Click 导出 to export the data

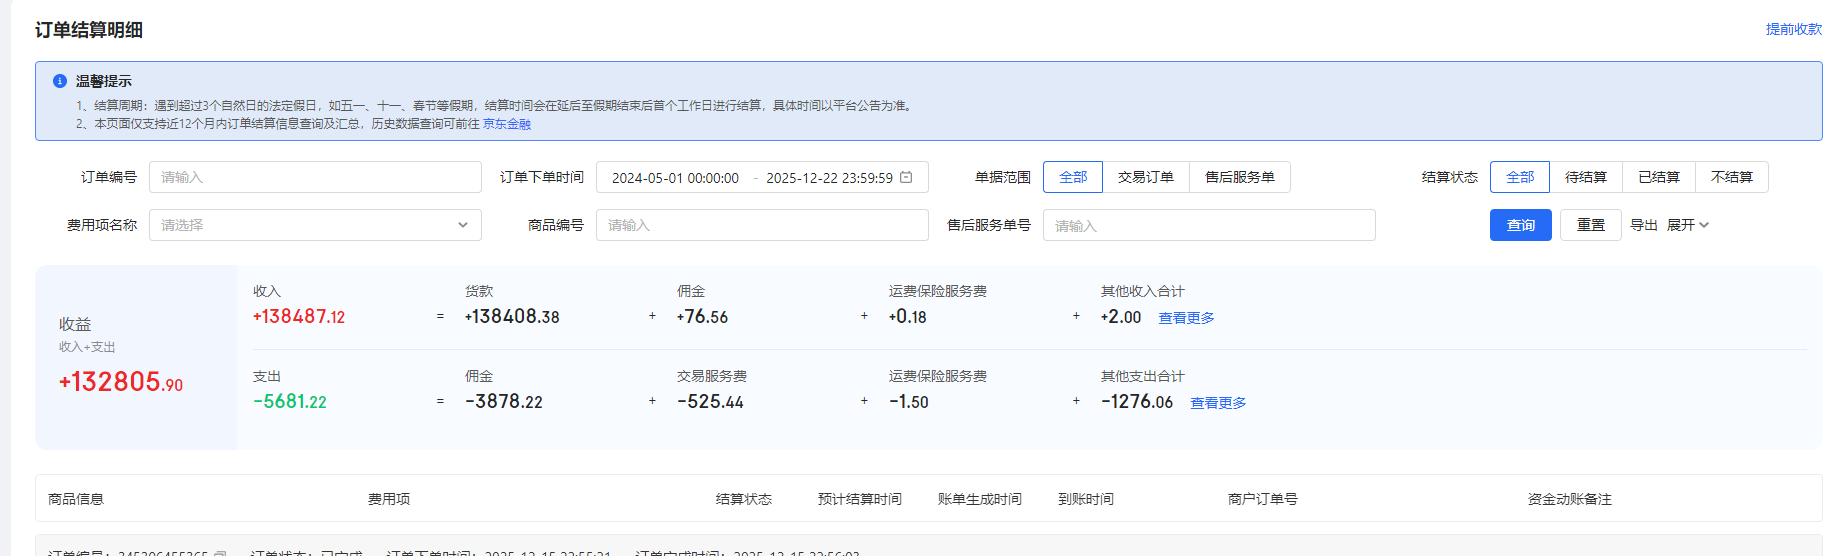click(1643, 225)
